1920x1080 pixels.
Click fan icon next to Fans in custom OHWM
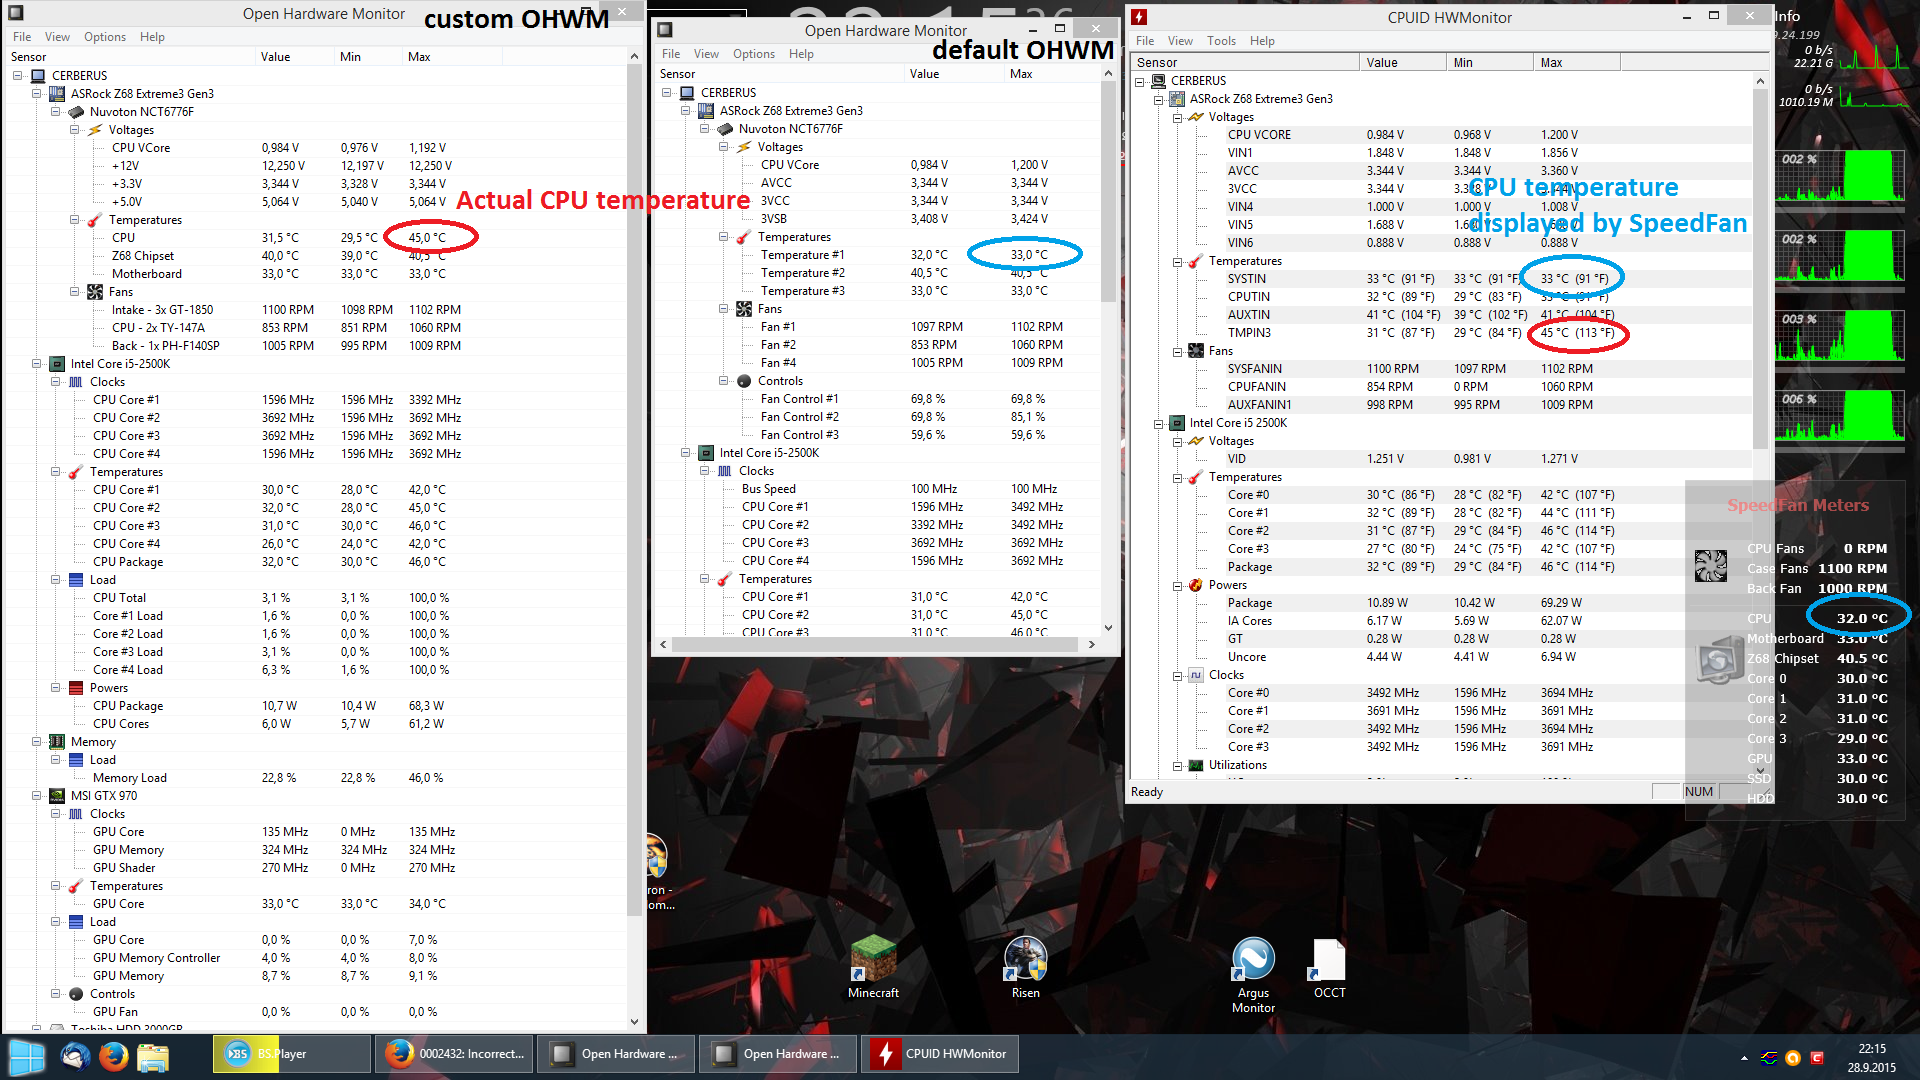click(95, 292)
